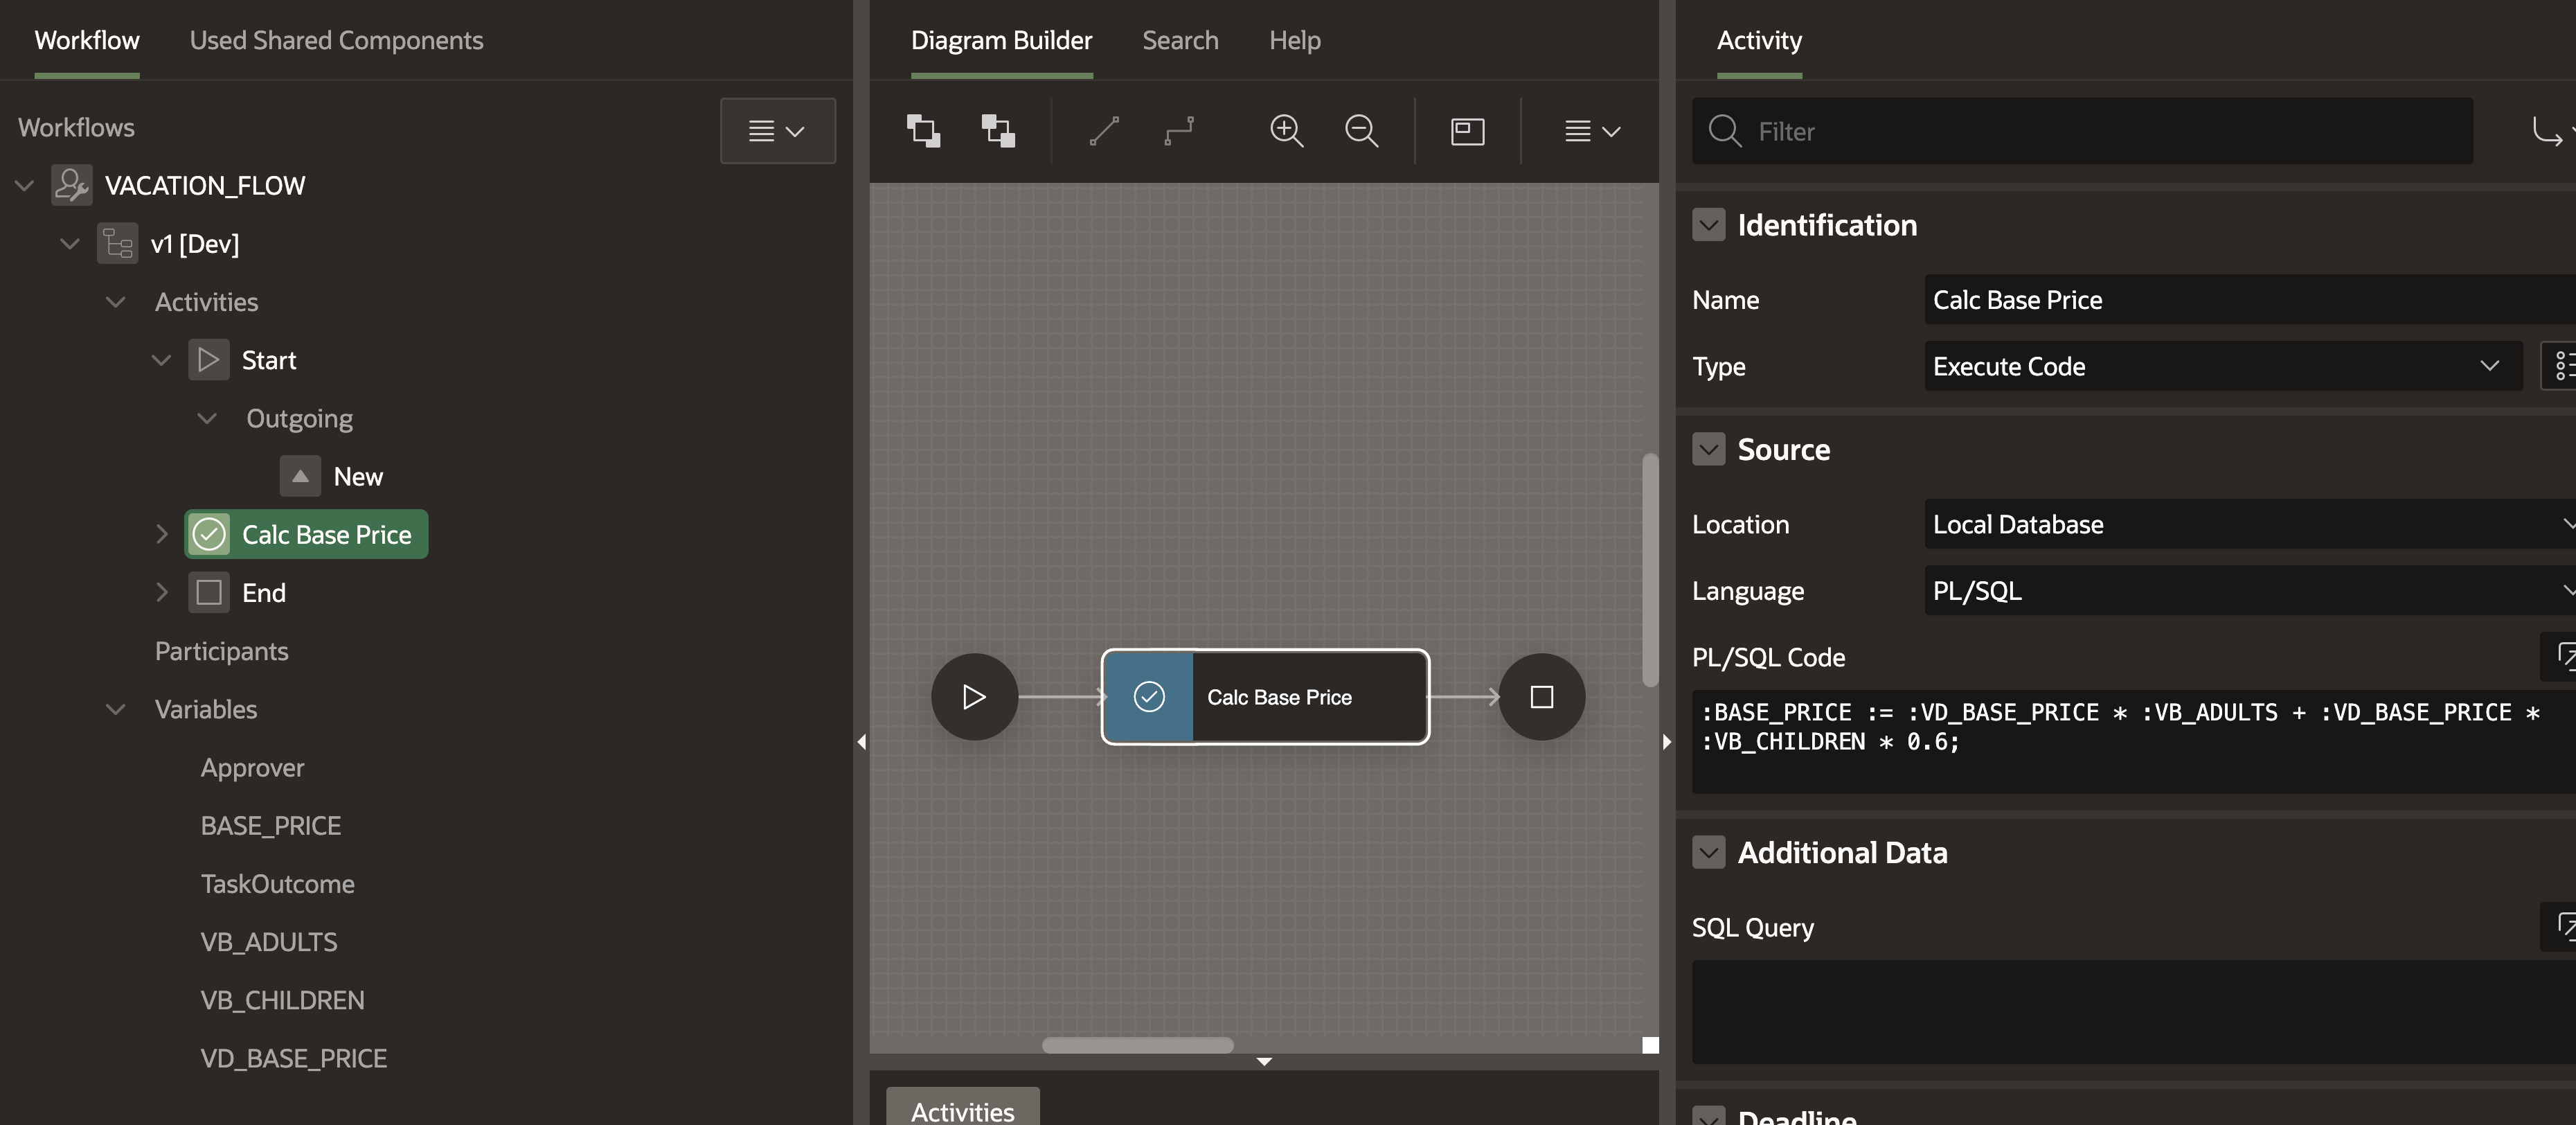Open the PL/SQL Code editor popup icon
Image resolution: width=2576 pixels, height=1125 pixels.
pos(2563,657)
